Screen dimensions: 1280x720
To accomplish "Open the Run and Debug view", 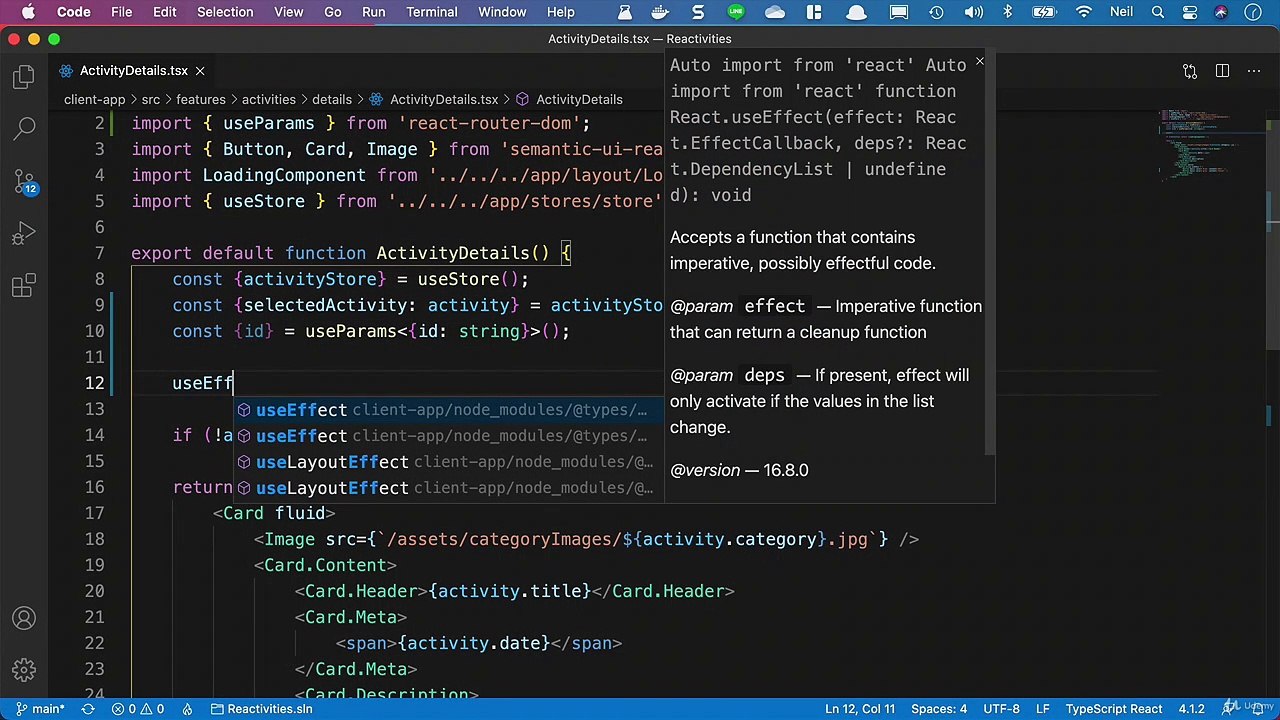I will click(x=24, y=235).
